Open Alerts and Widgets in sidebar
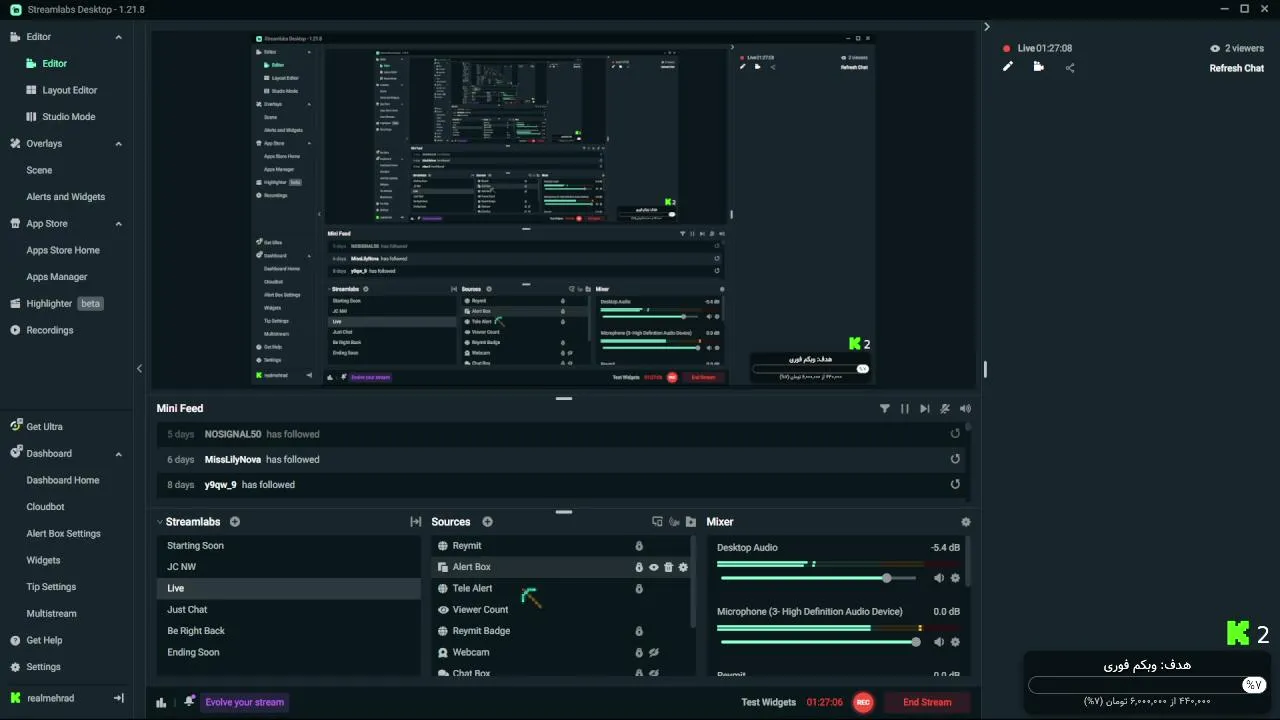This screenshot has height=720, width=1280. tap(66, 197)
